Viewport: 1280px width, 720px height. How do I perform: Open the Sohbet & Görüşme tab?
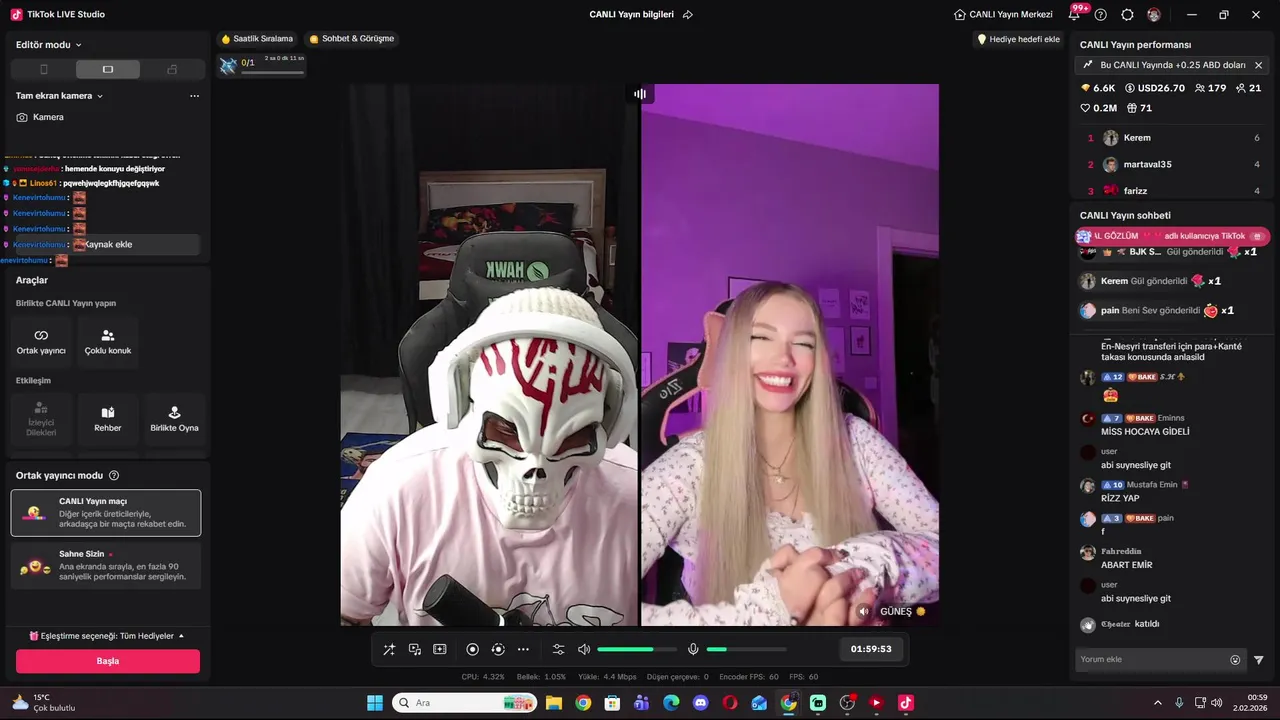point(352,39)
